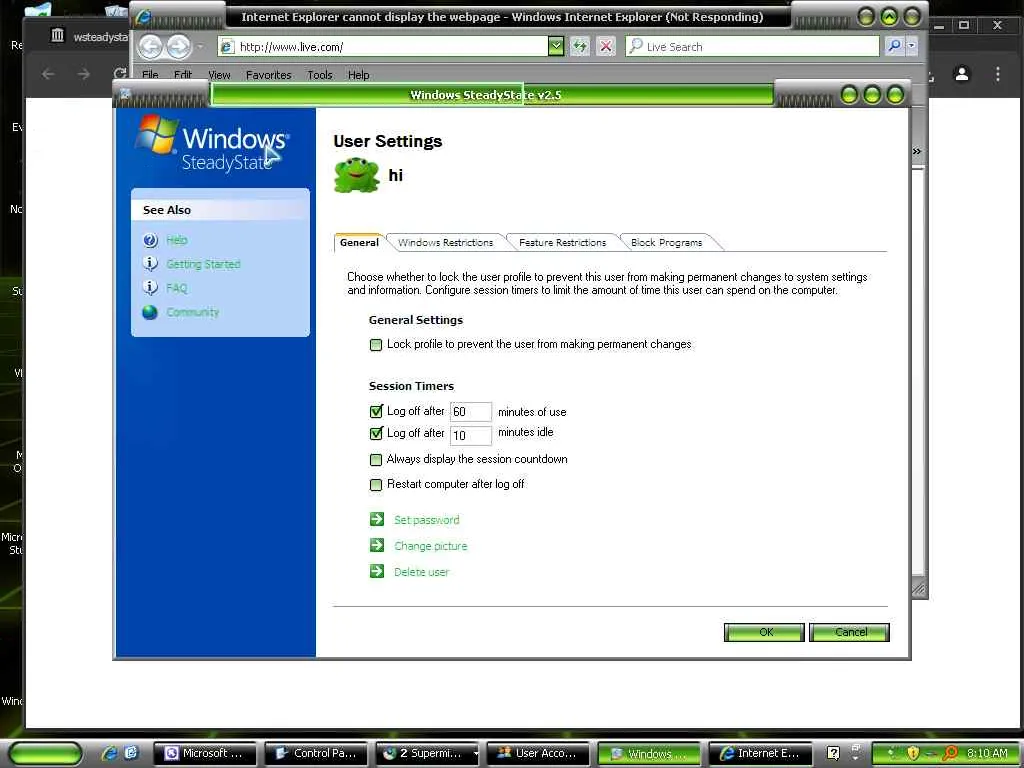Open the Live Search options dropdown arrow
This screenshot has width=1024, height=768.
click(912, 46)
